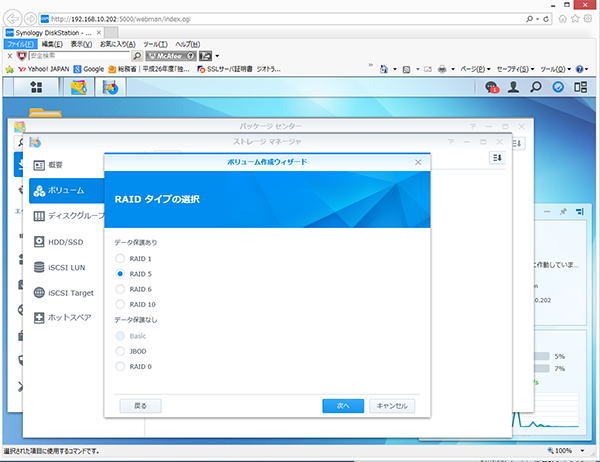Open HDD/SSD section
The width and height of the screenshot is (600, 462).
point(58,242)
